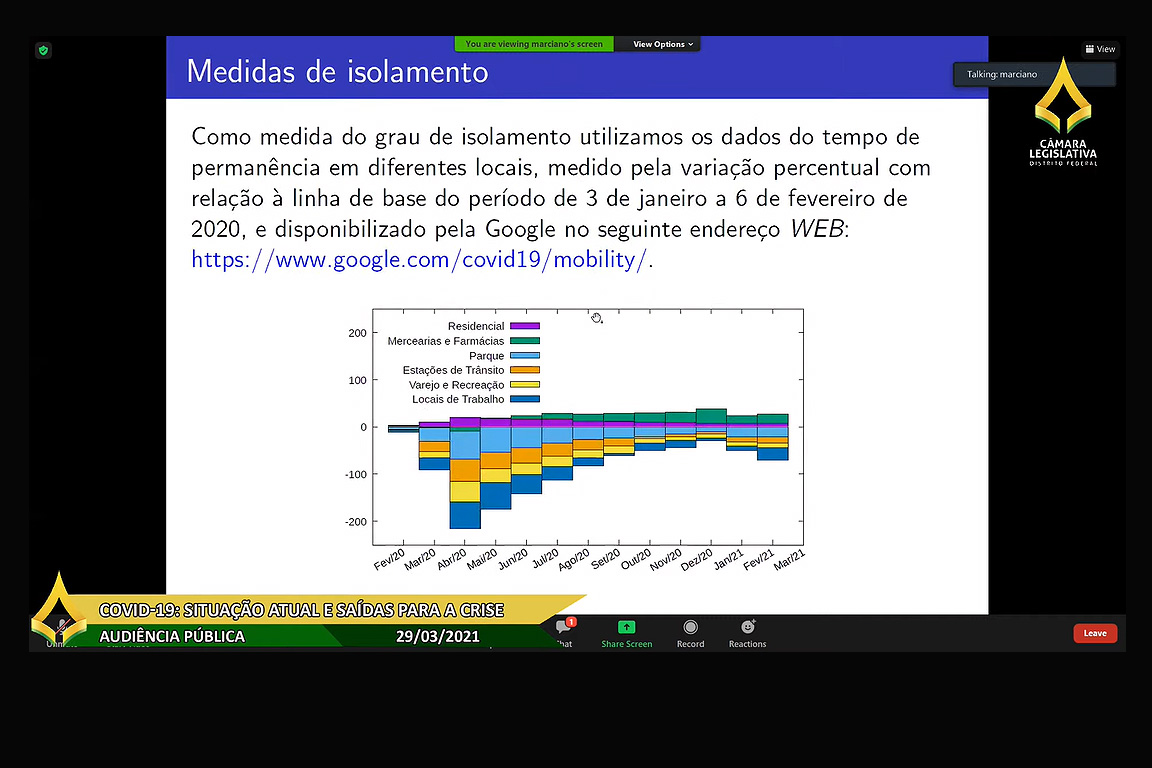Select the light blue Parque legend swatch
Image resolution: width=1152 pixels, height=768 pixels.
(525, 356)
